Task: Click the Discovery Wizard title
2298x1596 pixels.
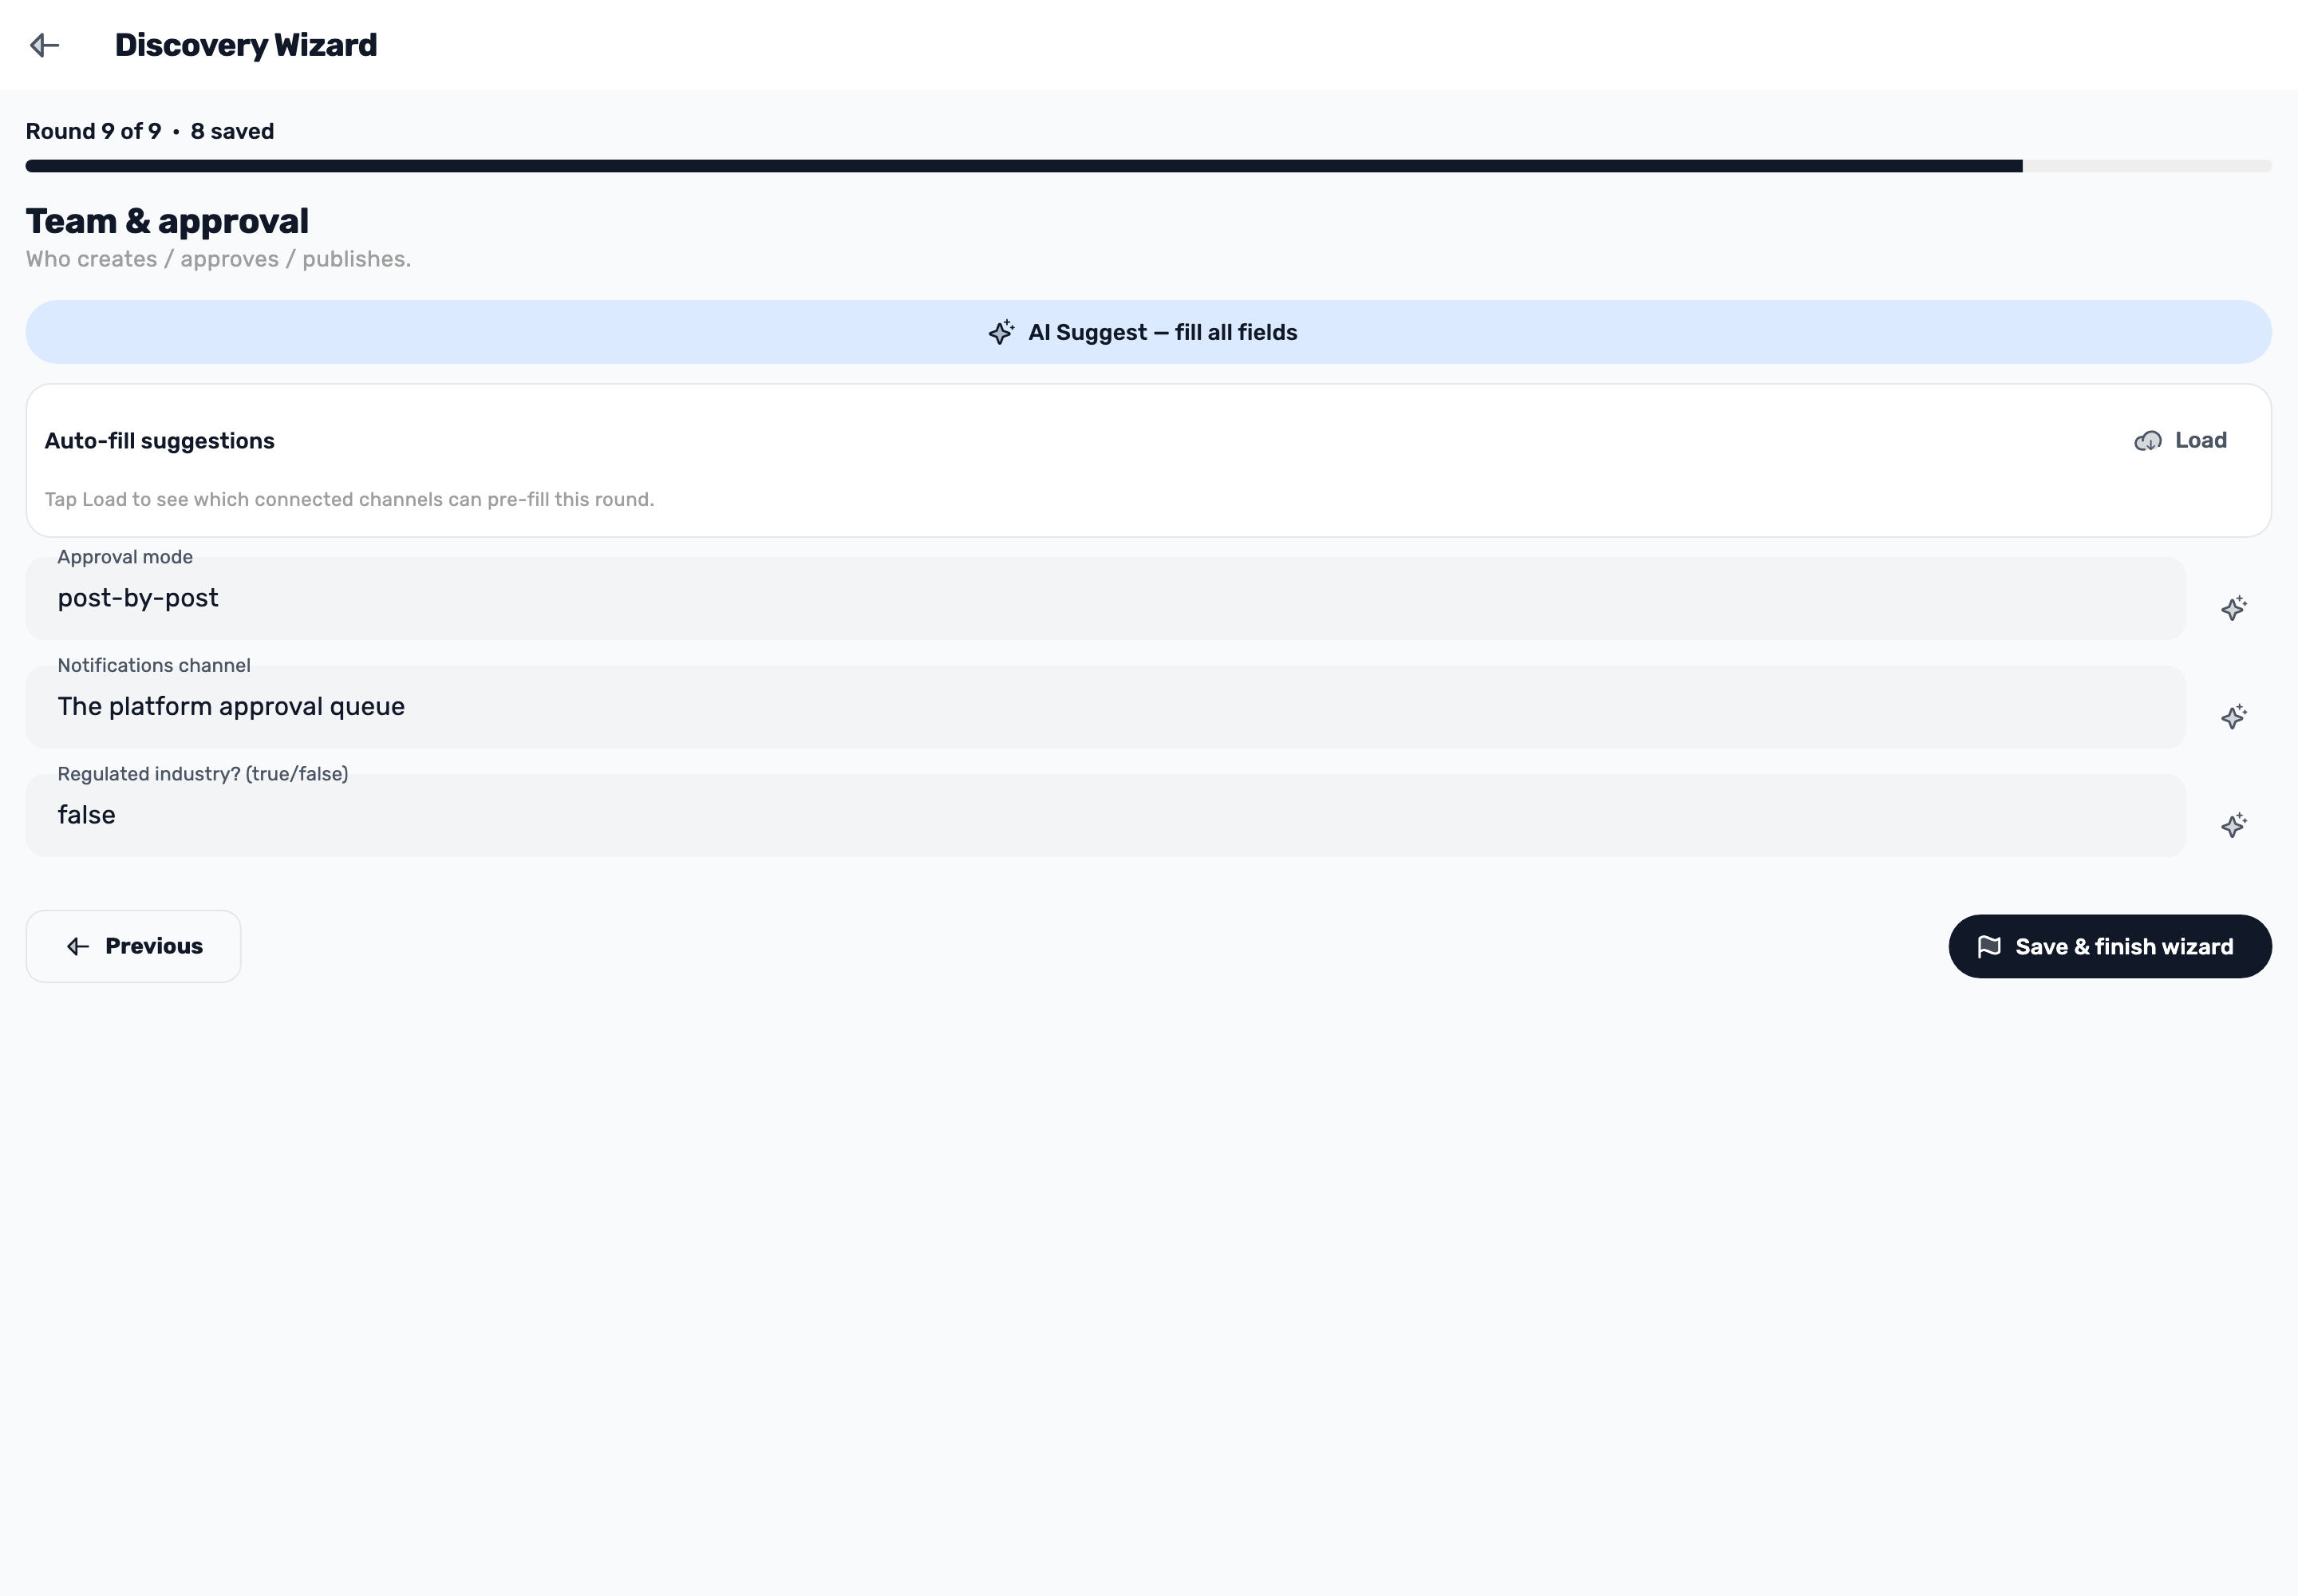Action: (246, 45)
